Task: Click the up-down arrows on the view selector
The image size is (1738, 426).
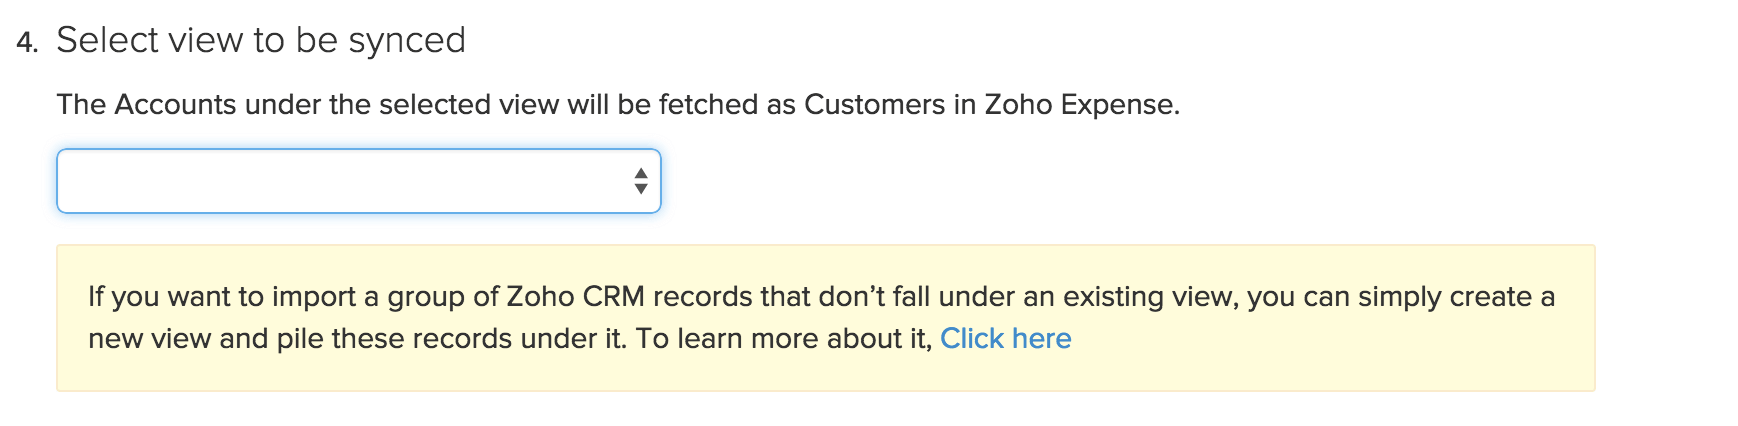Action: pos(641,181)
